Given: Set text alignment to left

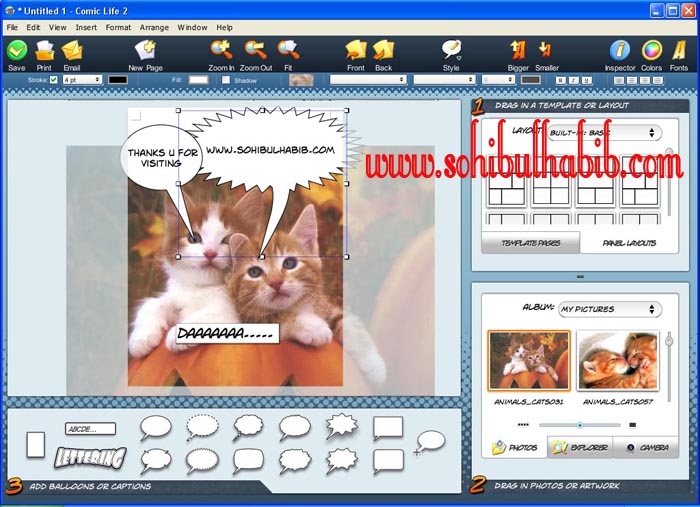Looking at the screenshot, I should [x=619, y=80].
